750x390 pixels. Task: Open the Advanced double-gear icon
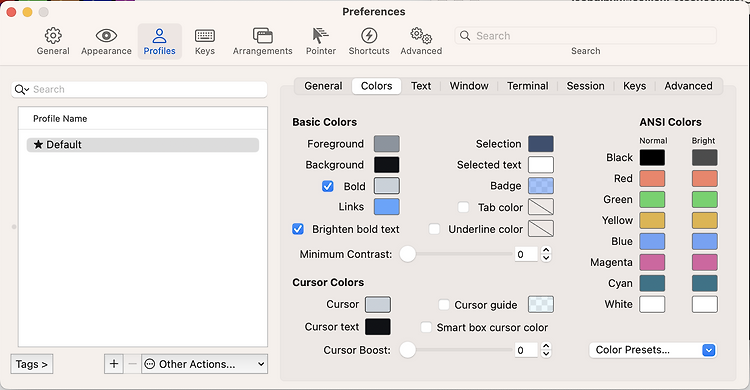(421, 36)
